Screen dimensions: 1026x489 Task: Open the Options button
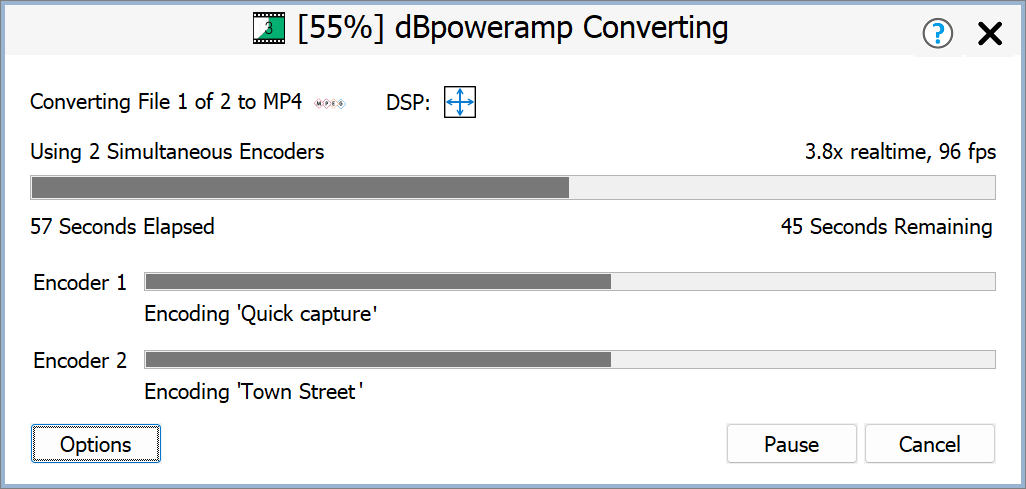[96, 444]
